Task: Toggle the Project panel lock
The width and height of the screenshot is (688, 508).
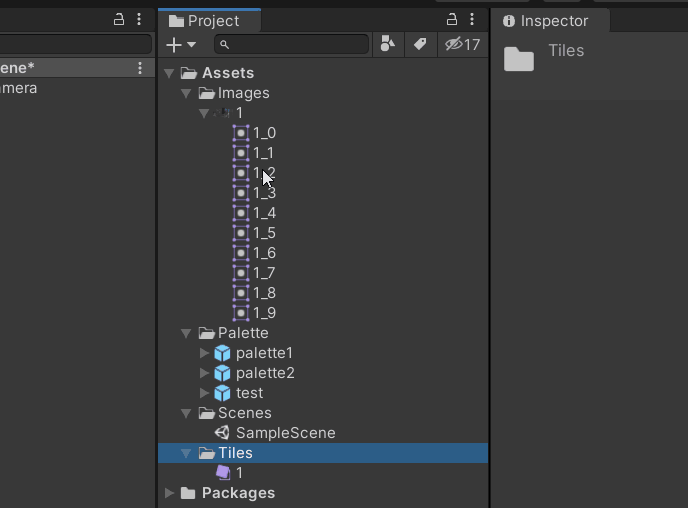Action: point(451,19)
